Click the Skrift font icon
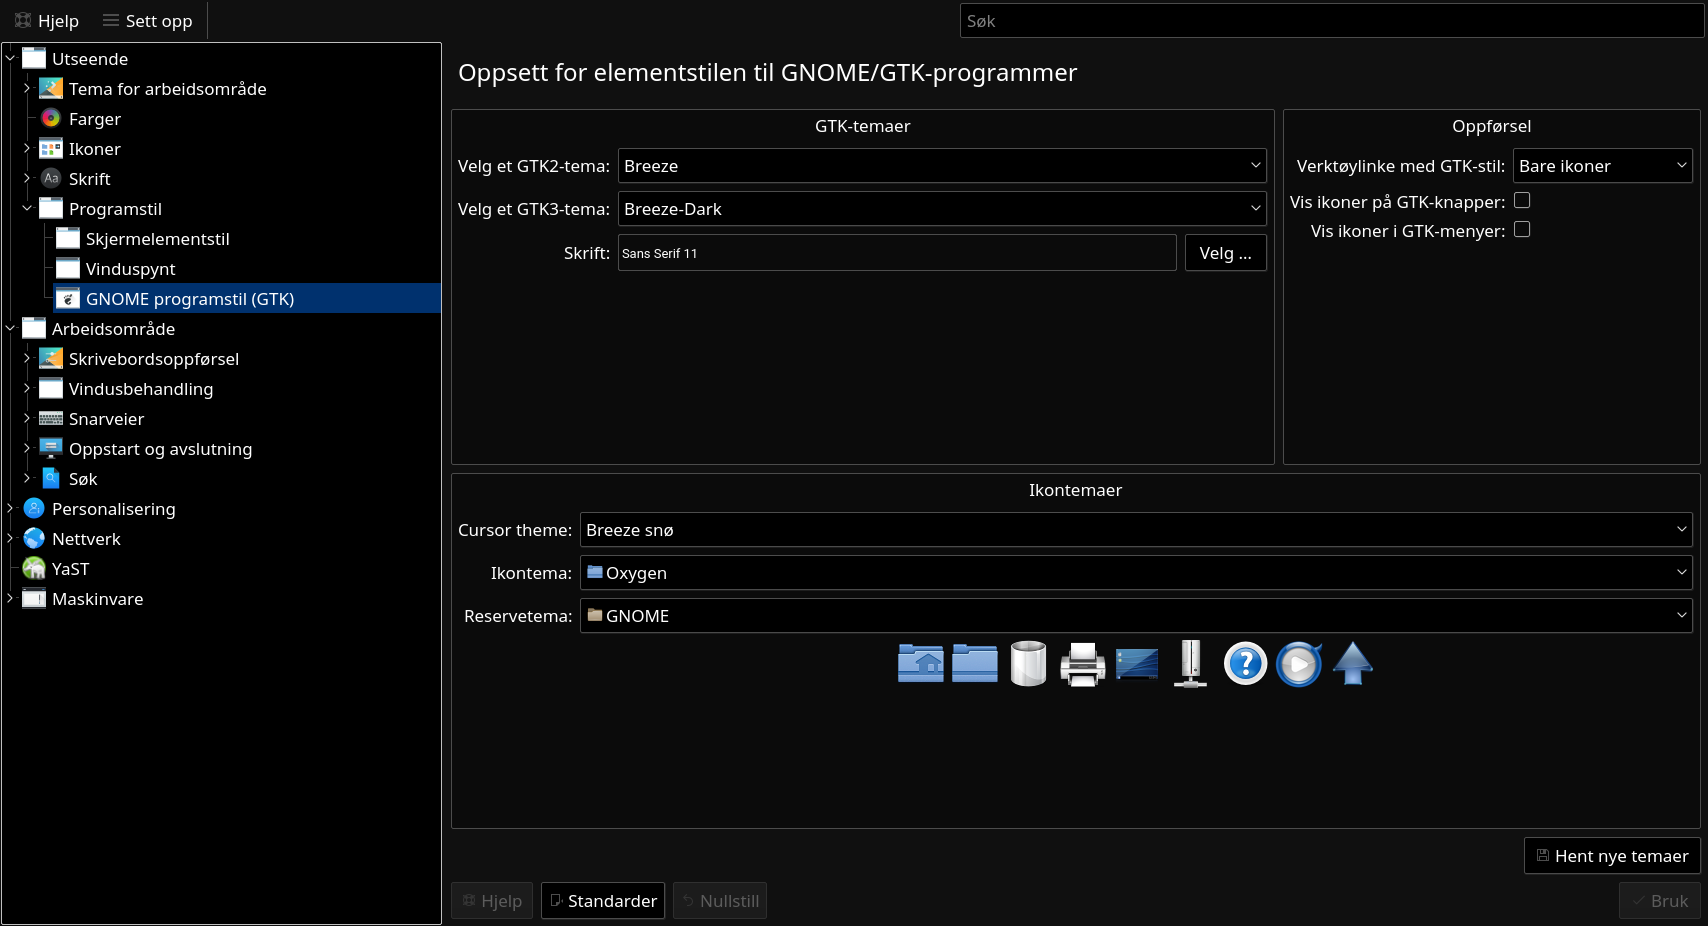The width and height of the screenshot is (1708, 926). [x=51, y=179]
